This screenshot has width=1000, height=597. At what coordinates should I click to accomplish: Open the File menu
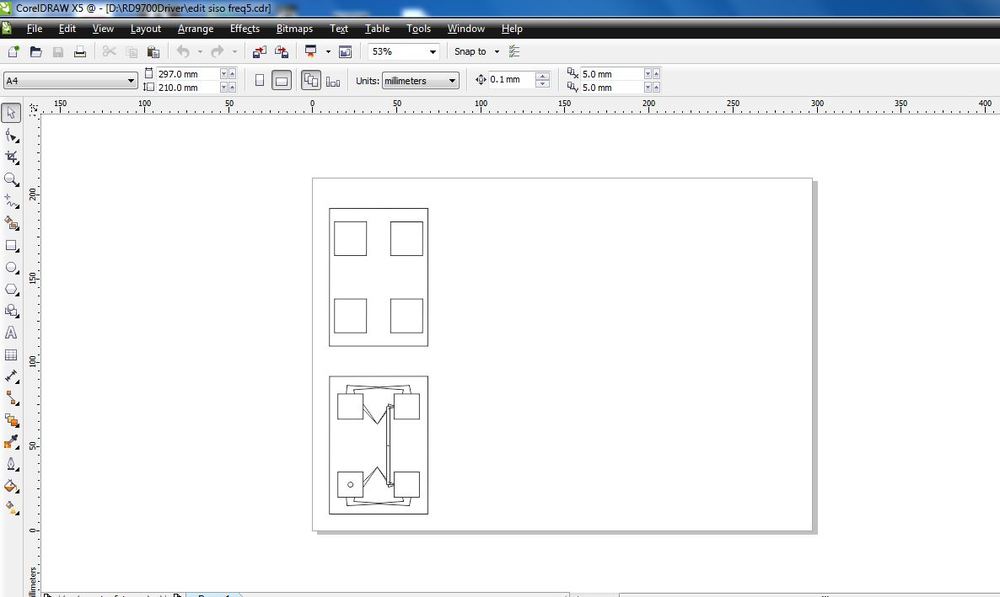coord(34,29)
